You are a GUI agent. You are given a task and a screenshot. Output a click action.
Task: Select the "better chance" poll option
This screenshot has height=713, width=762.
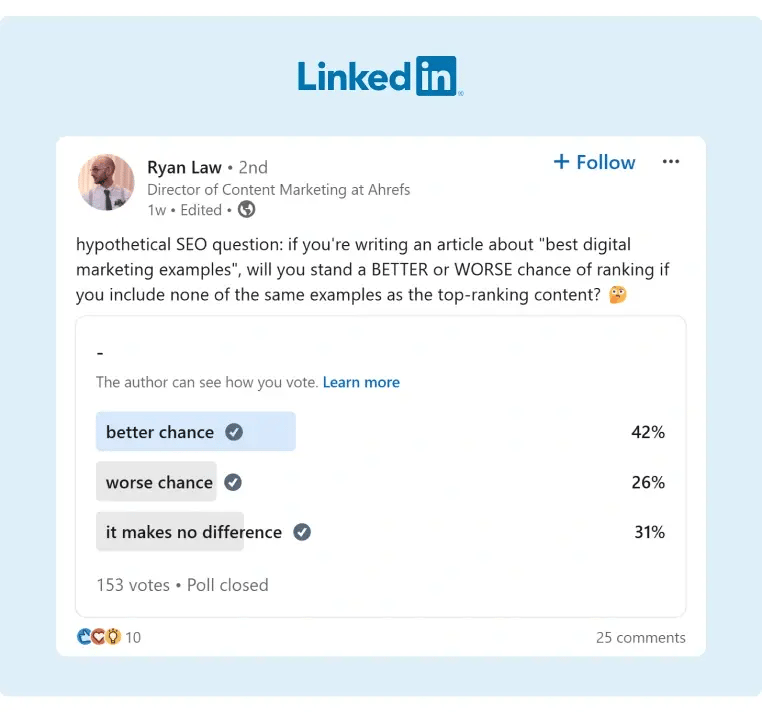160,432
